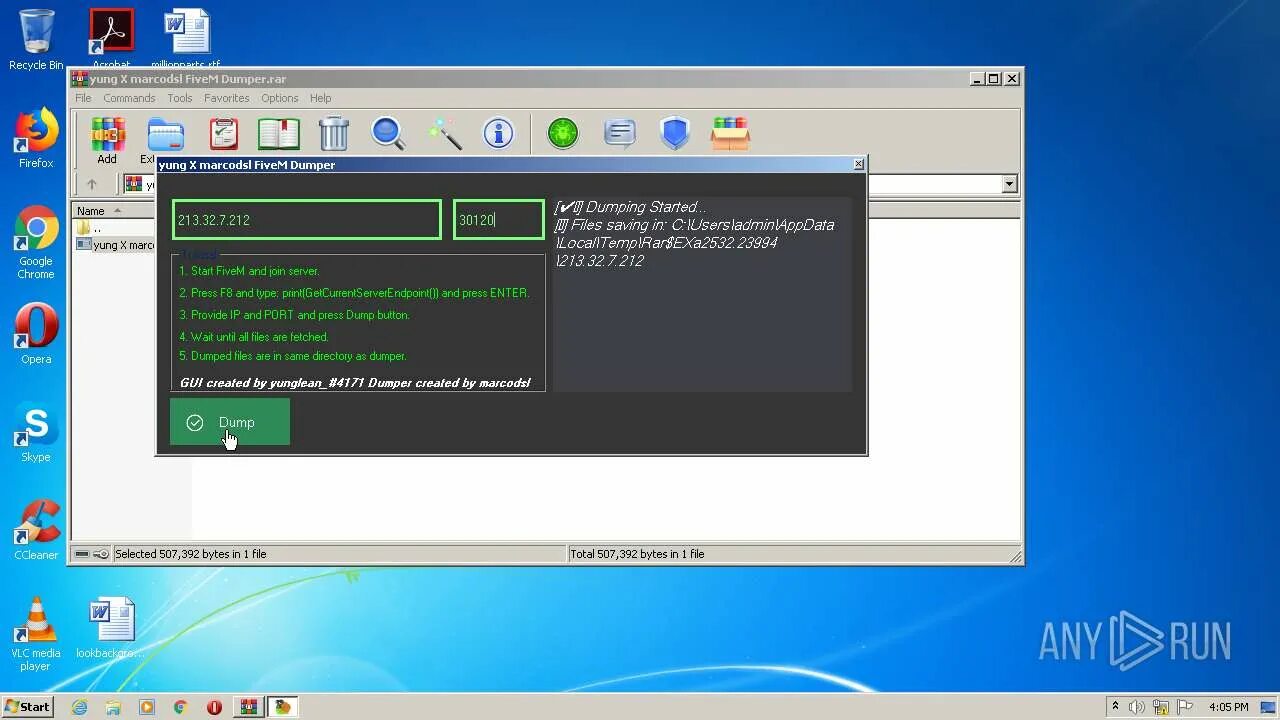The height and width of the screenshot is (720, 1280).
Task: Click the Find magnifier toolbar icon
Action: click(x=388, y=133)
